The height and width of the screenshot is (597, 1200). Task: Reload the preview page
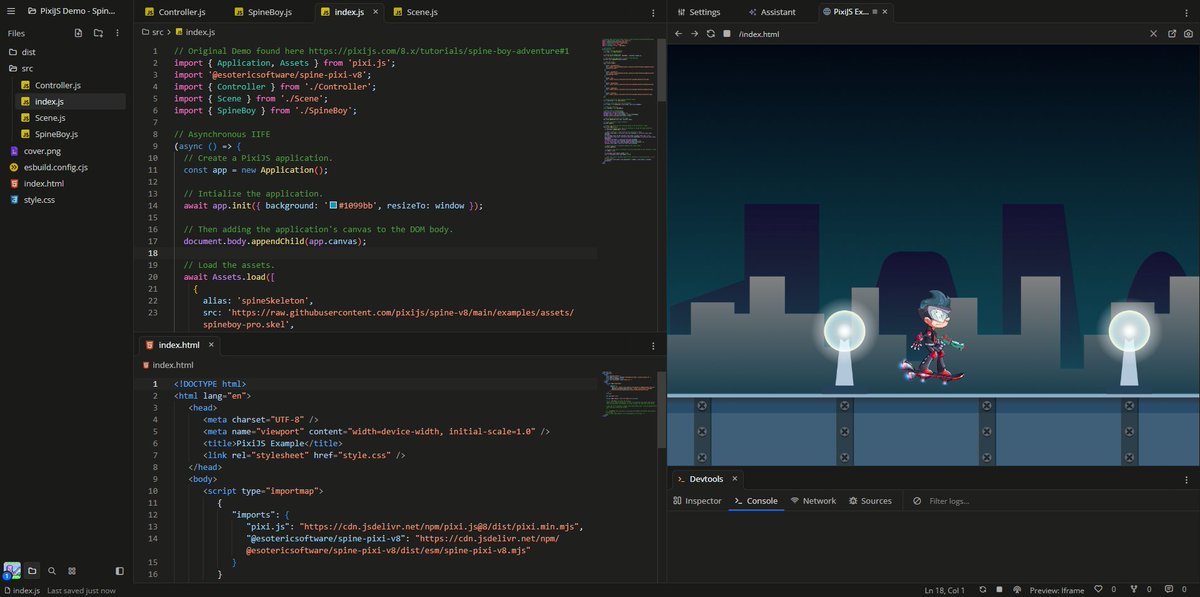(x=711, y=33)
